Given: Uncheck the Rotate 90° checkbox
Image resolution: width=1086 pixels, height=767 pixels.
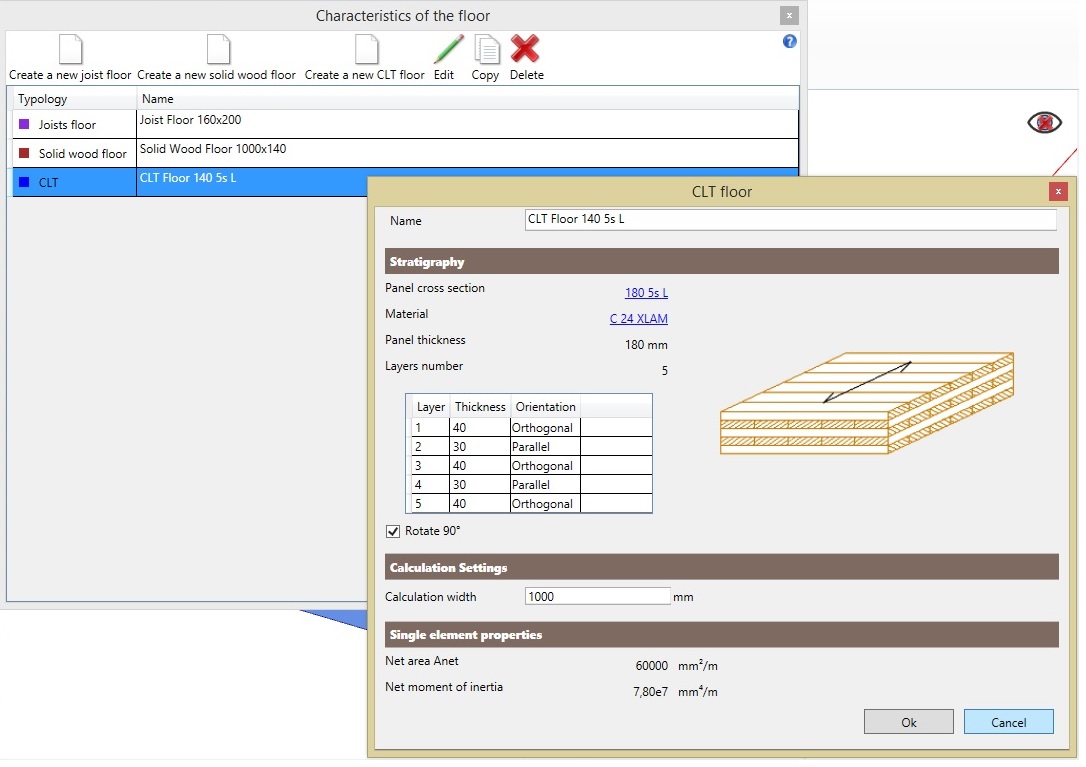Looking at the screenshot, I should point(393,531).
